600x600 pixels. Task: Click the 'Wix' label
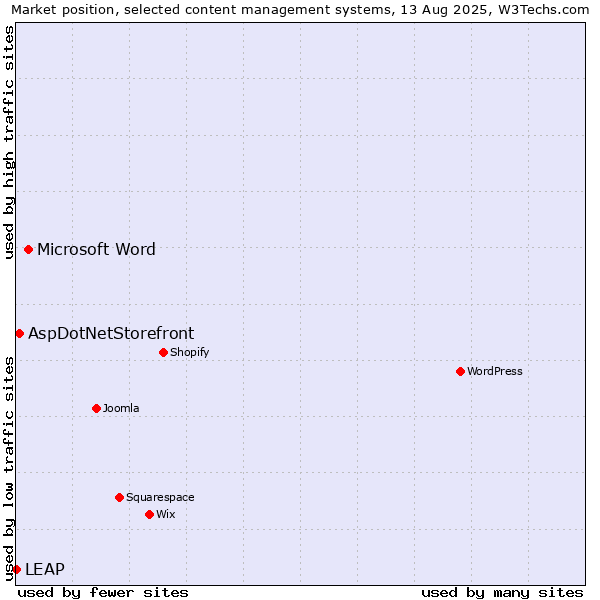tap(166, 514)
